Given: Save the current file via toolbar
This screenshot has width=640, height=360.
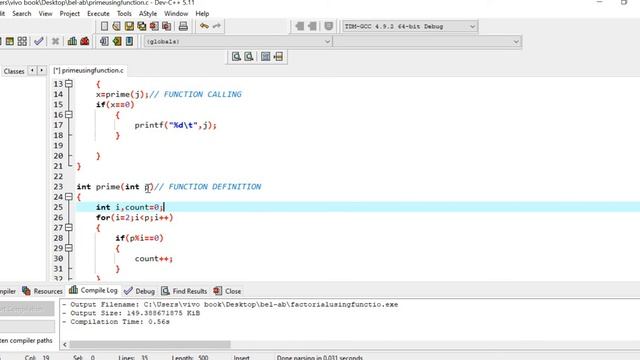Looking at the screenshot, I should click(129, 27).
